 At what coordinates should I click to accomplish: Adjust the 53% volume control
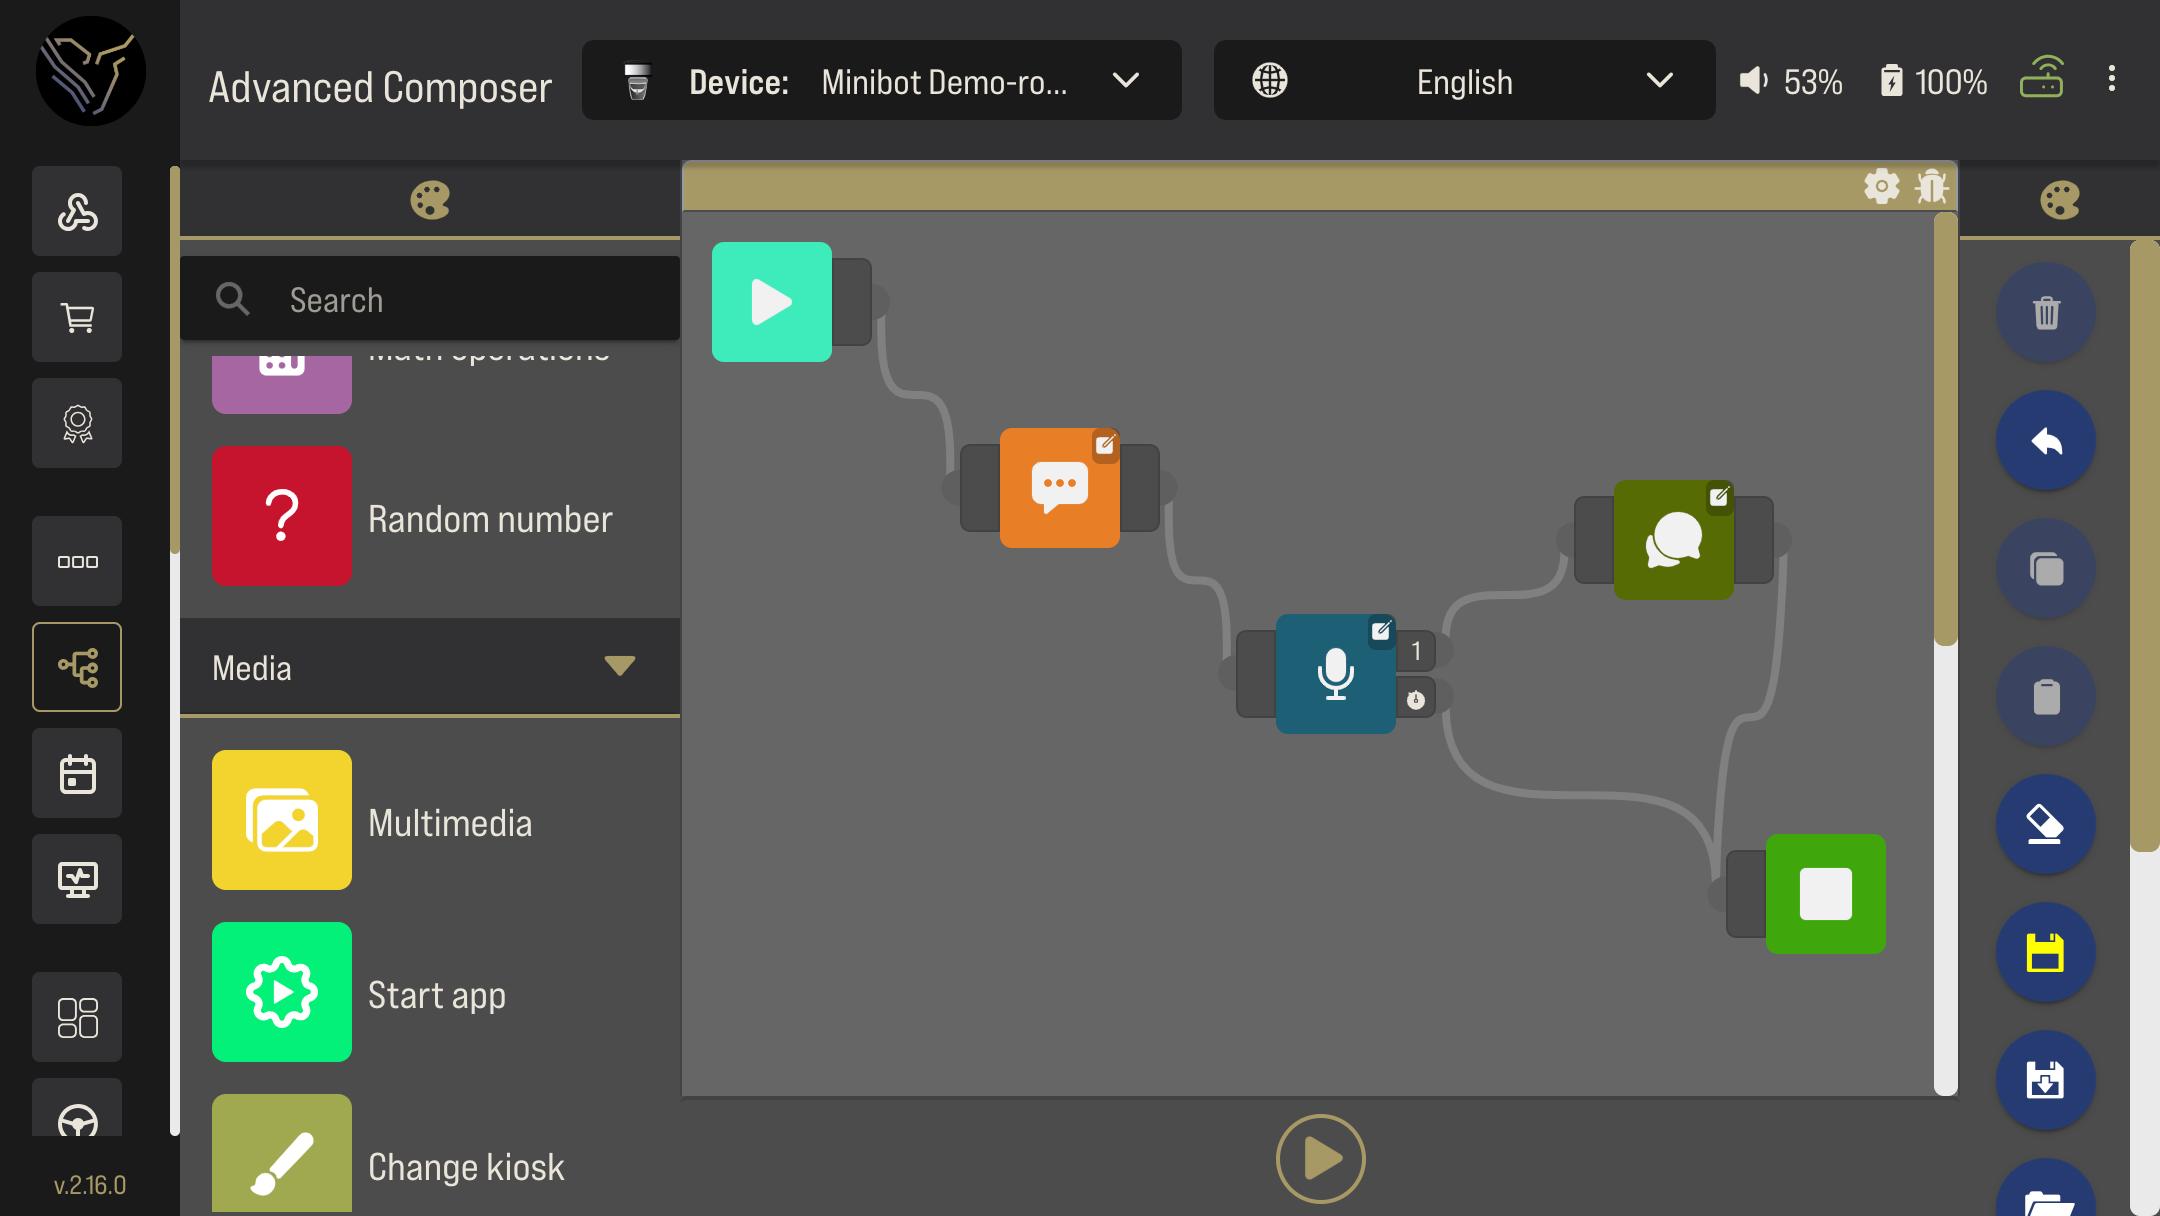coord(1791,81)
